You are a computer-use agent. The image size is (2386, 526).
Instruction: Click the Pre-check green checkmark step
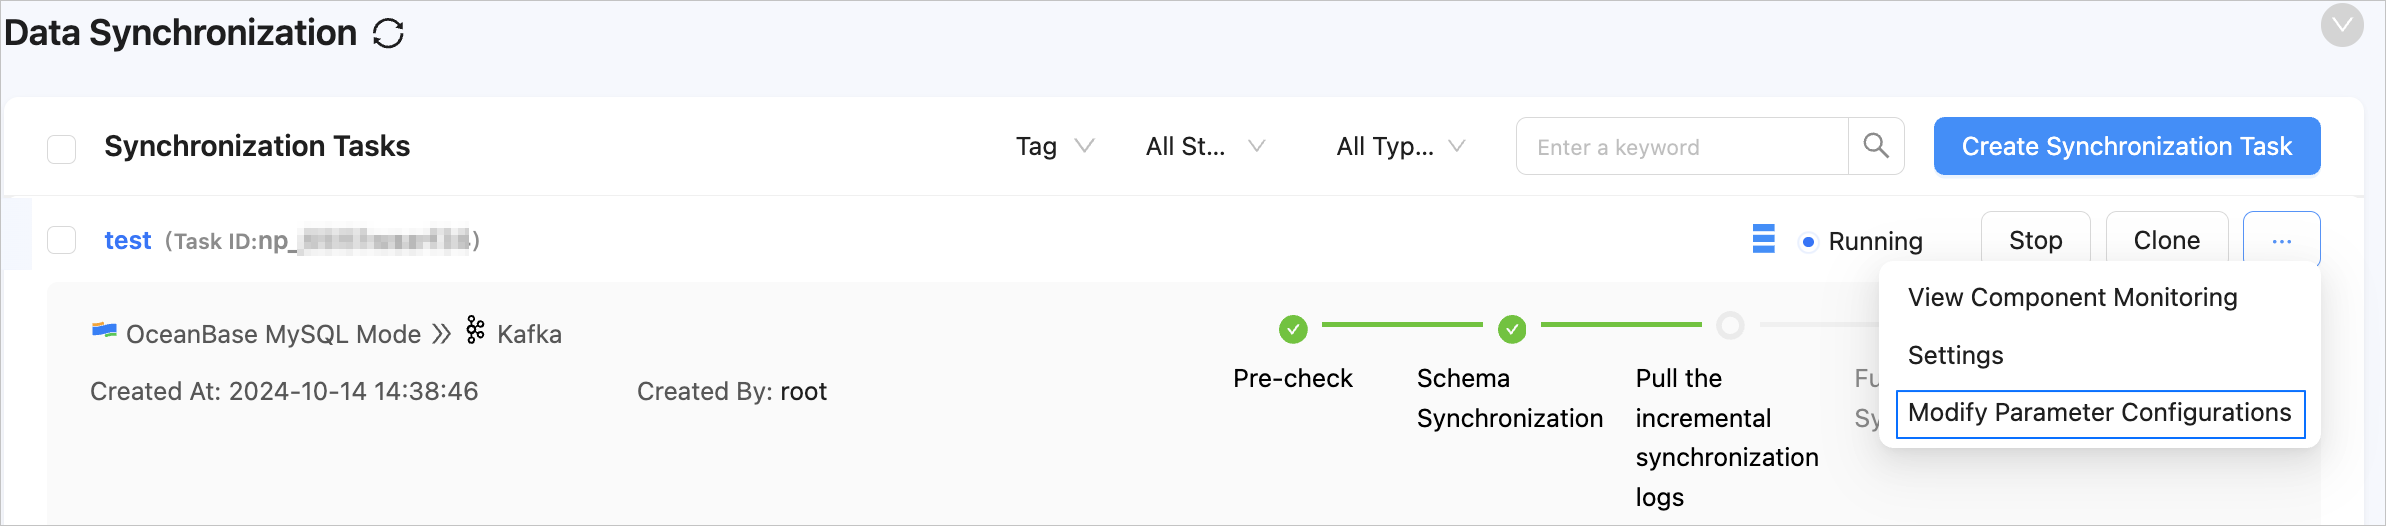click(x=1293, y=328)
